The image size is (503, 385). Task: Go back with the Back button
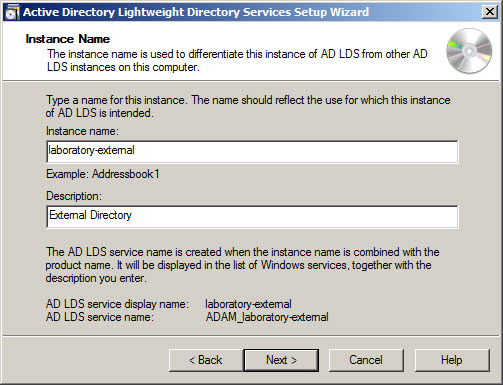[206, 360]
